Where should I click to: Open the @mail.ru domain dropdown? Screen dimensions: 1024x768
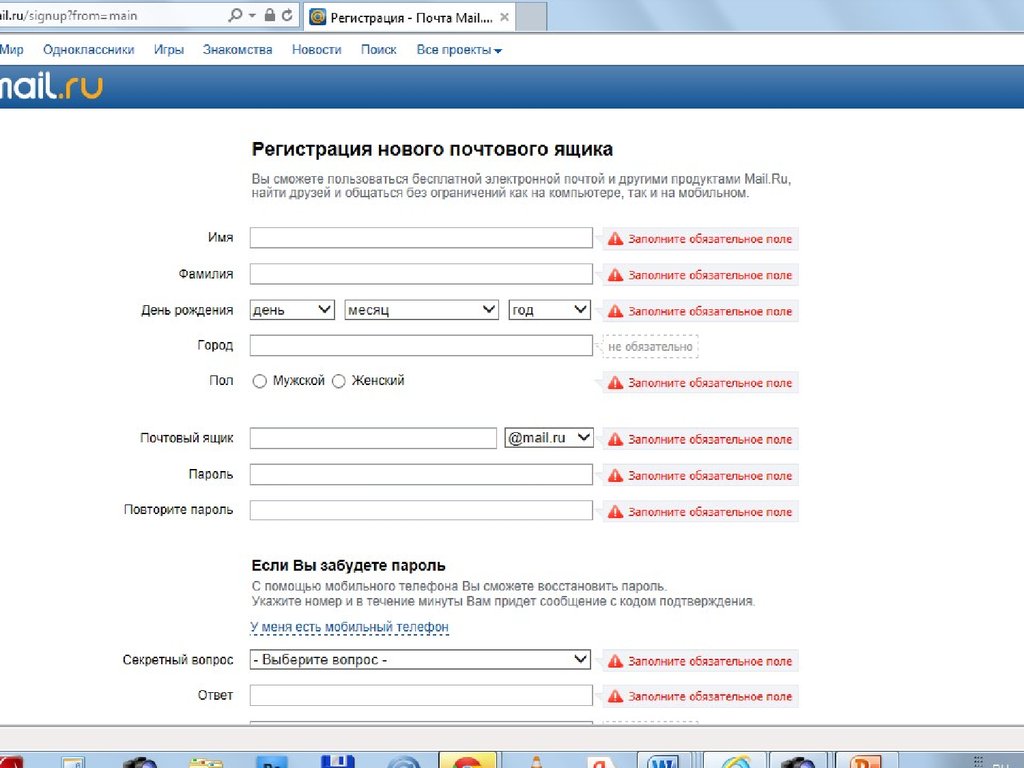coord(549,438)
